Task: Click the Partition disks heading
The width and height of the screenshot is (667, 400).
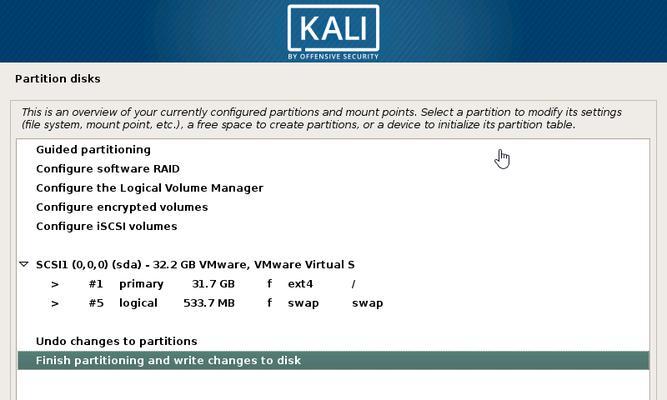Action: click(58, 79)
